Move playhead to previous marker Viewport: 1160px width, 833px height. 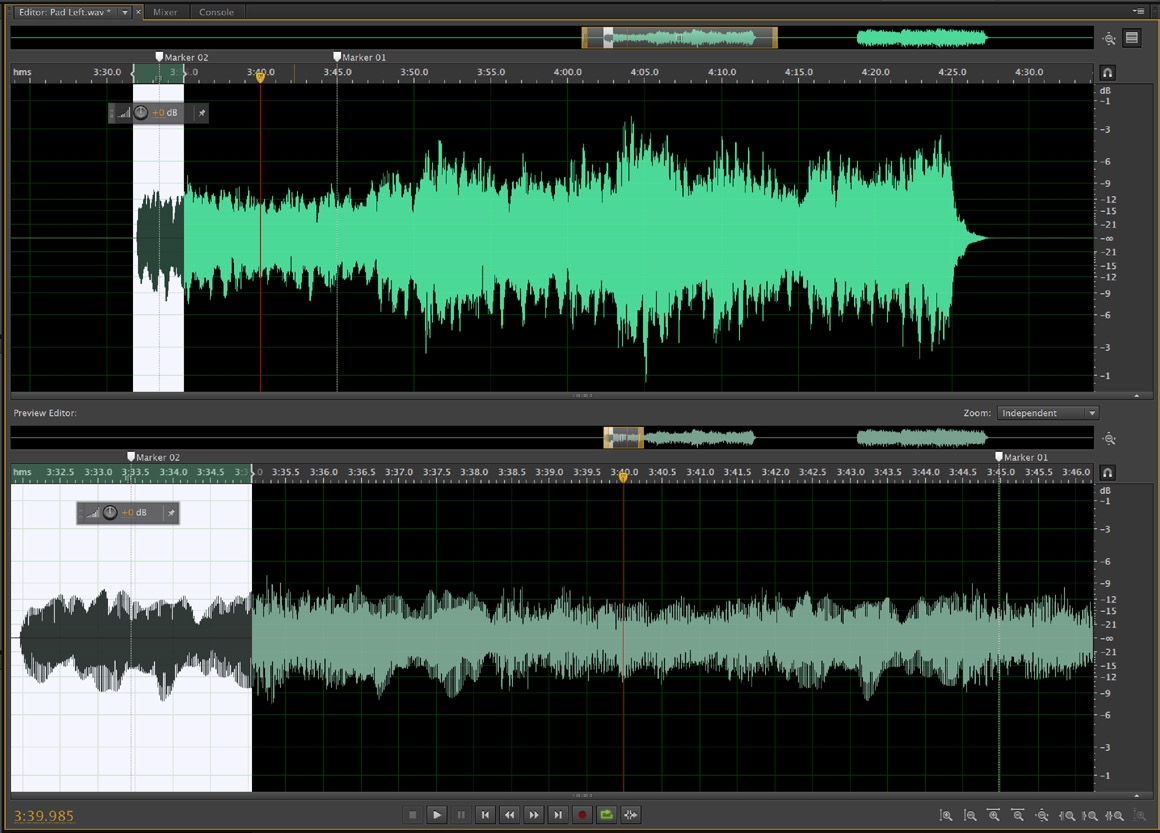click(485, 815)
